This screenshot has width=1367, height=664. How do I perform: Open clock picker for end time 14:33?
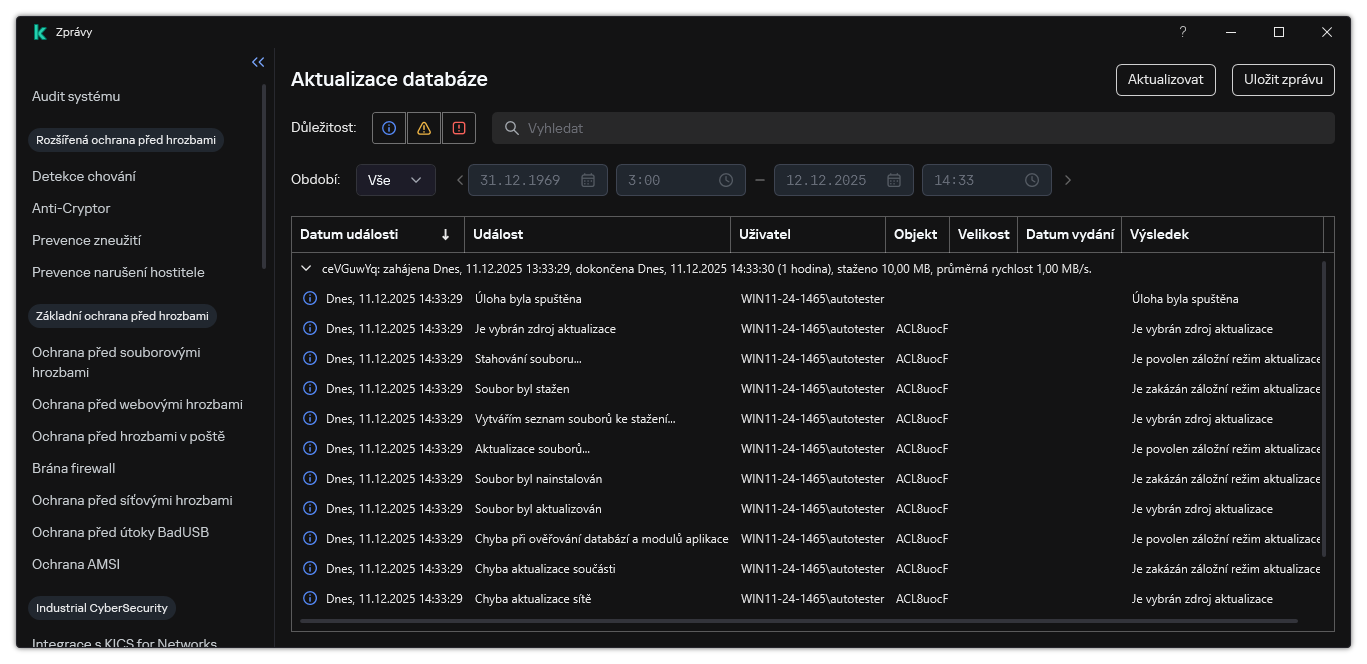(1032, 180)
